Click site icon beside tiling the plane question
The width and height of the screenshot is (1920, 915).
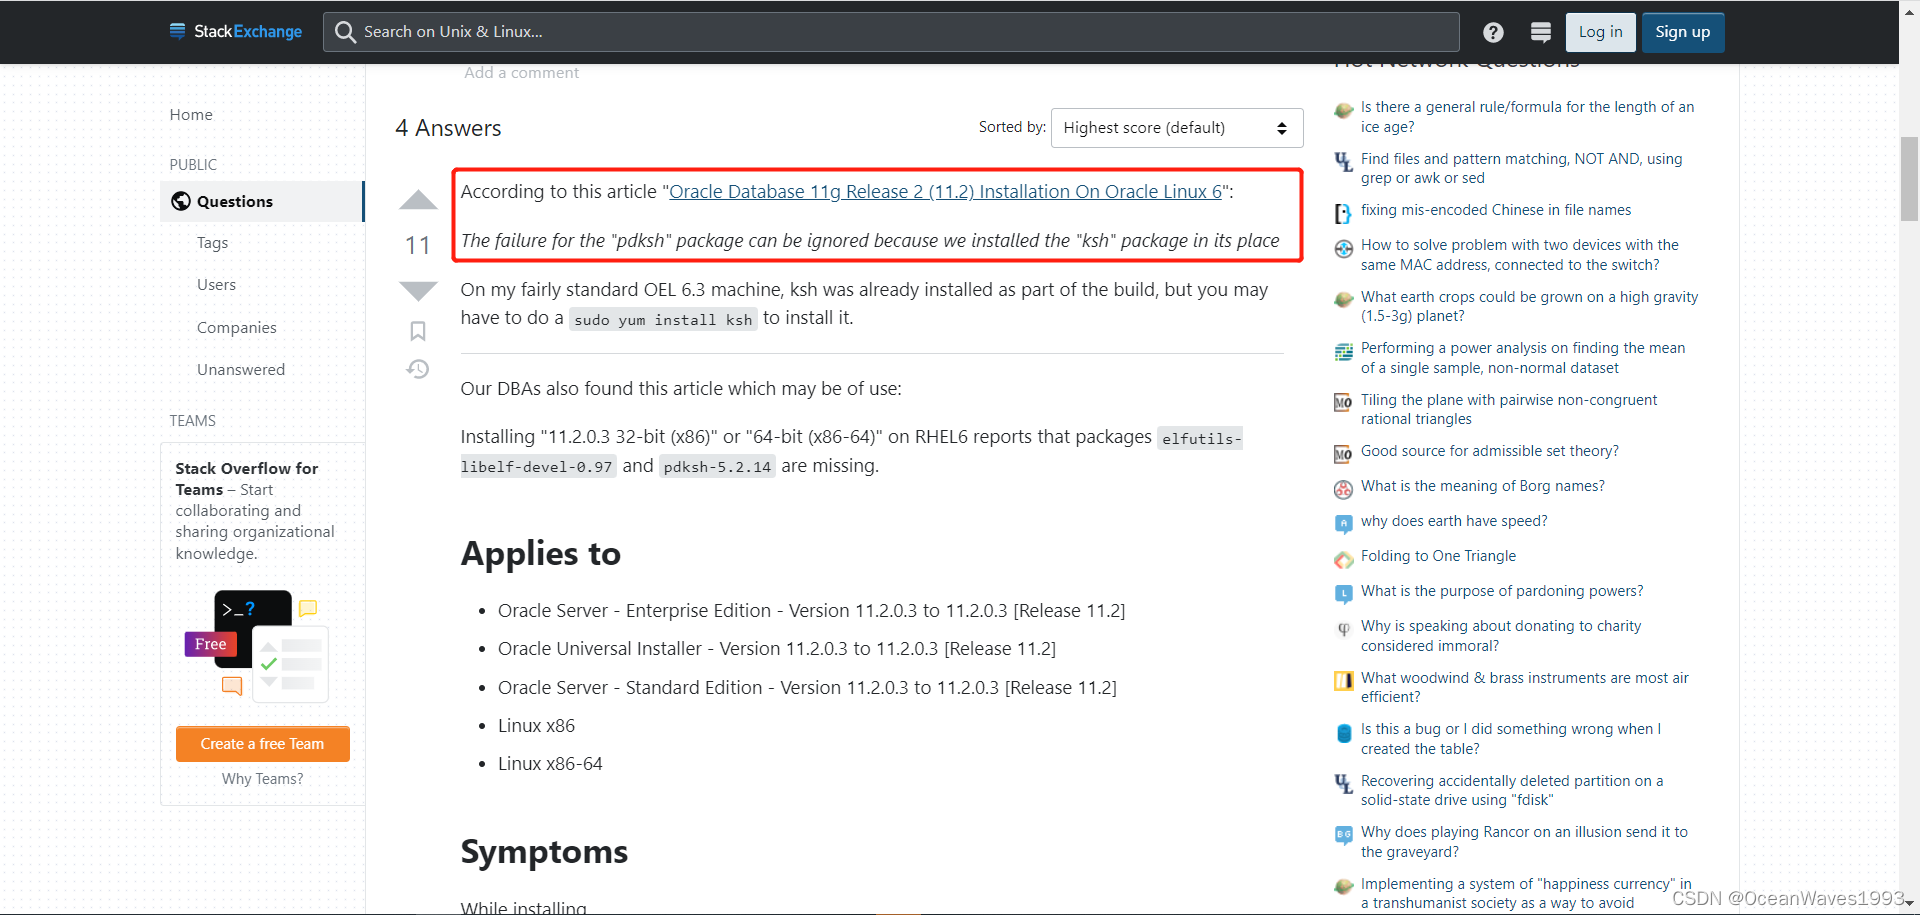pyautogui.click(x=1344, y=403)
